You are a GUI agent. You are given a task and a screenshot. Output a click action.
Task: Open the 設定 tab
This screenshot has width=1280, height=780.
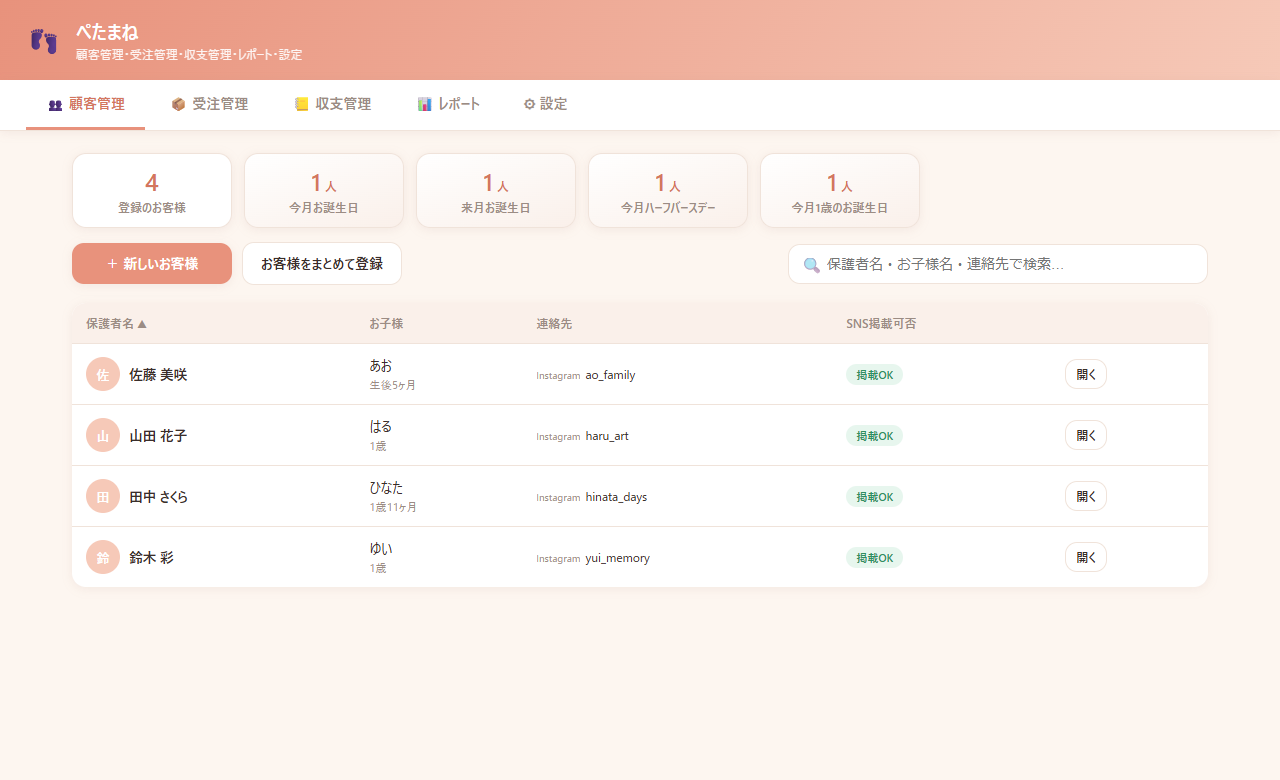tap(545, 104)
